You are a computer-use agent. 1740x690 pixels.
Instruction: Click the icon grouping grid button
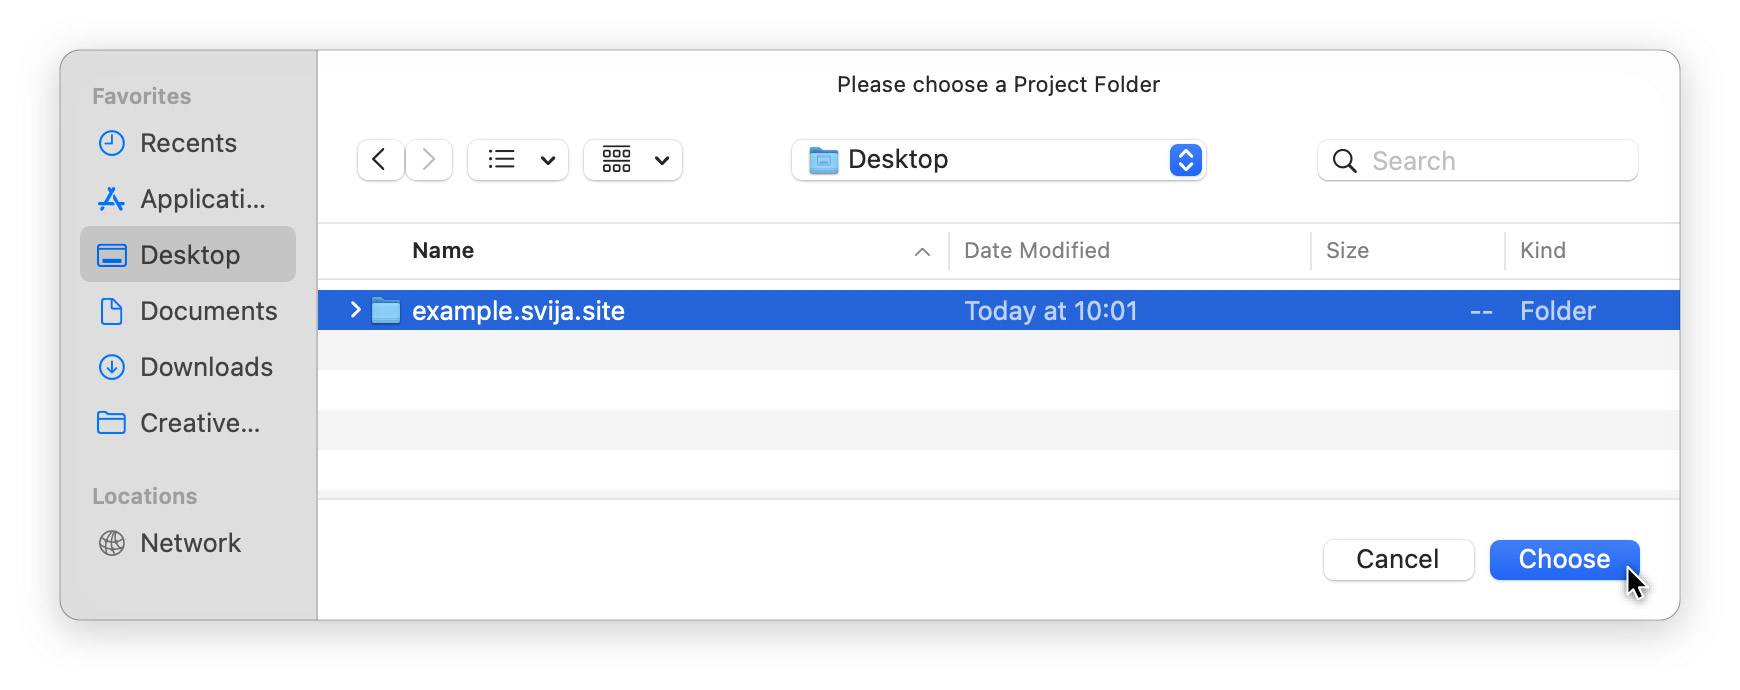pyautogui.click(x=617, y=160)
